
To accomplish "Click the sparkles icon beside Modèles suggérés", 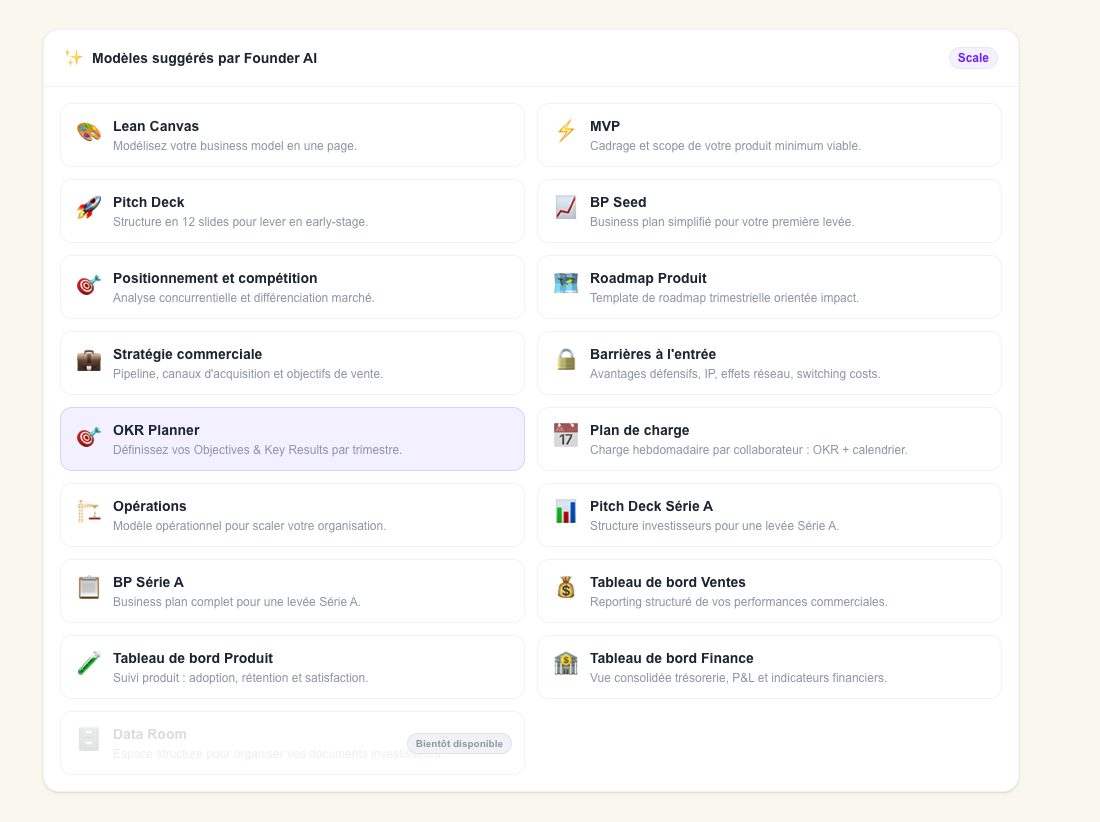I will pyautogui.click(x=74, y=58).
